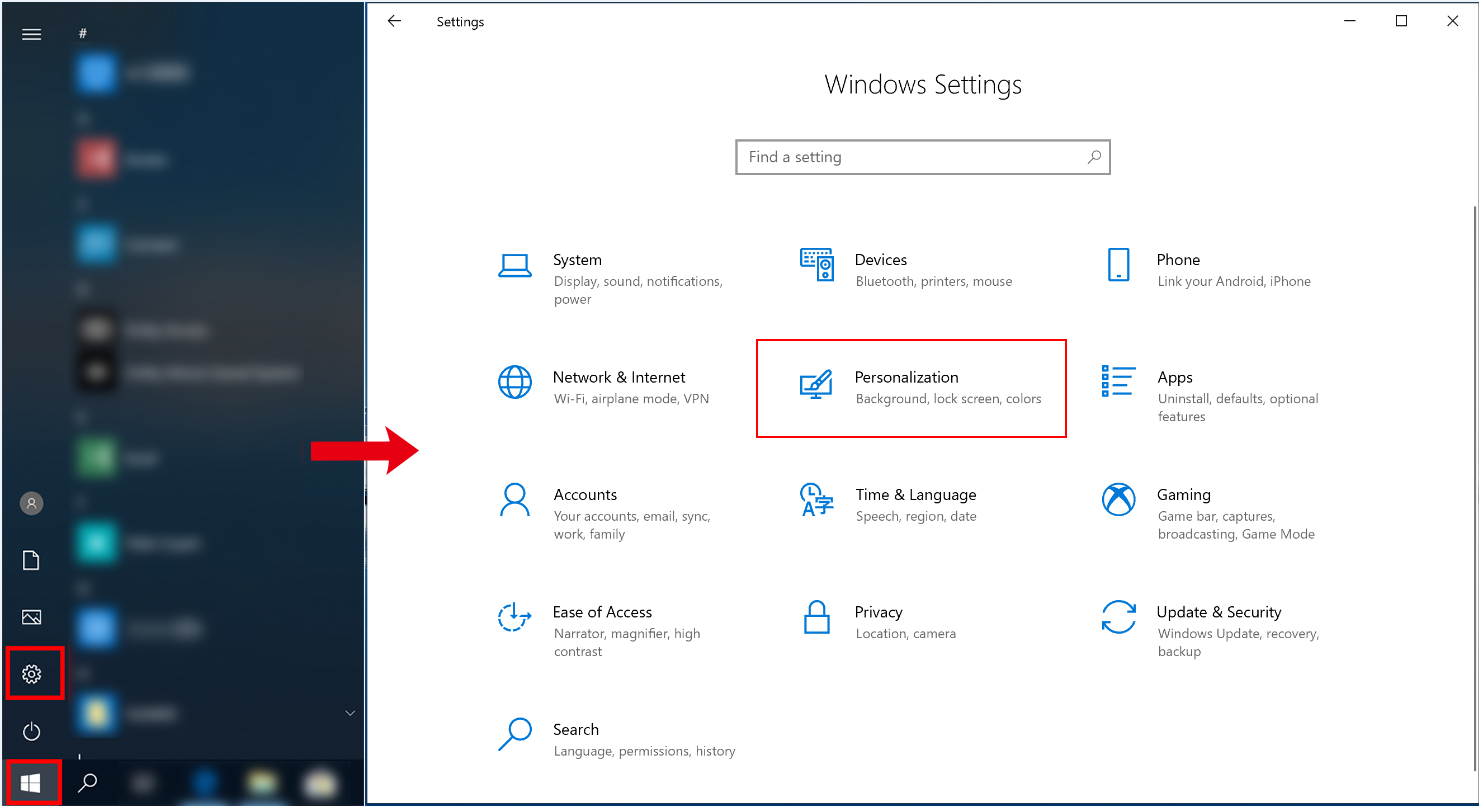Screen dimensions: 1479x806
Task: Open the Apps list icon
Action: (1119, 381)
